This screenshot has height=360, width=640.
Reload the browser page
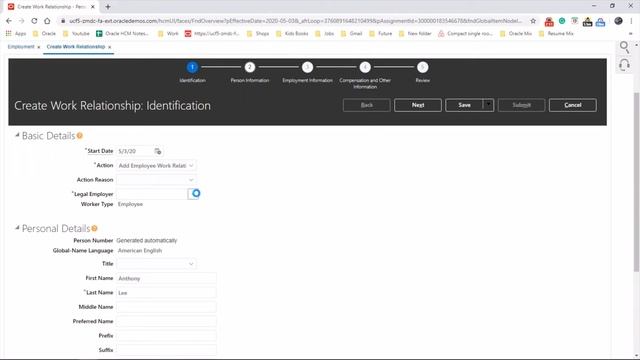point(34,21)
